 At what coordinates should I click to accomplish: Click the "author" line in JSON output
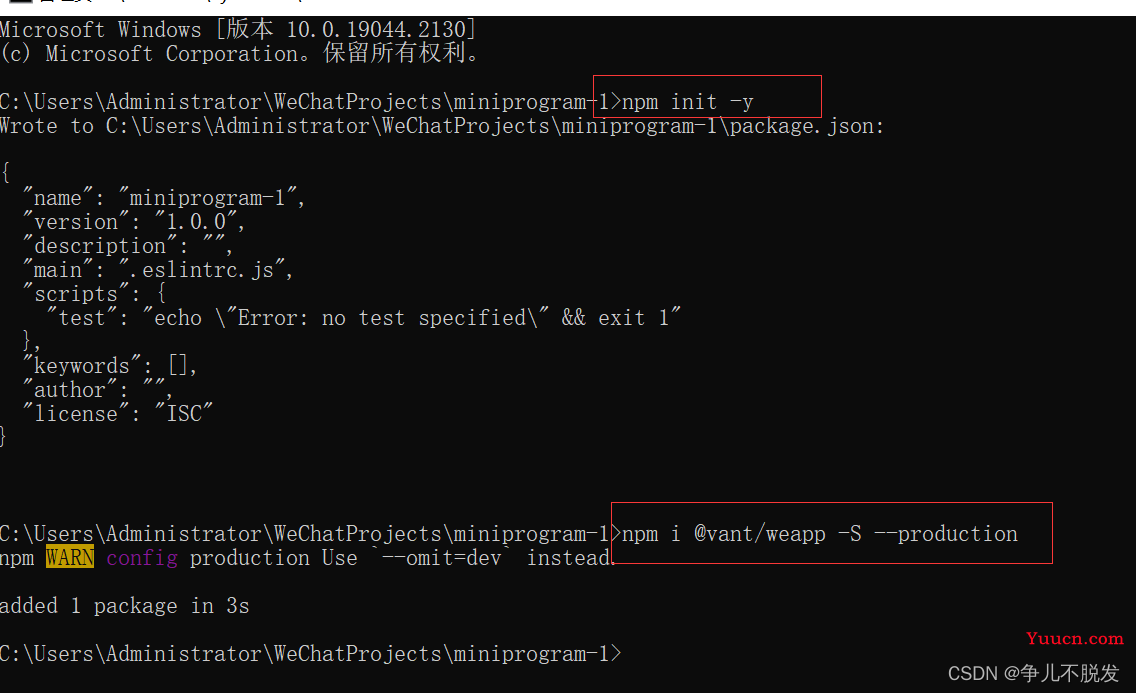point(98,390)
